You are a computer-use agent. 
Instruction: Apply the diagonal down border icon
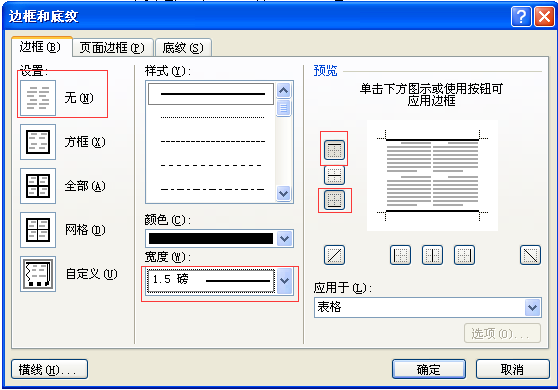pyautogui.click(x=530, y=255)
